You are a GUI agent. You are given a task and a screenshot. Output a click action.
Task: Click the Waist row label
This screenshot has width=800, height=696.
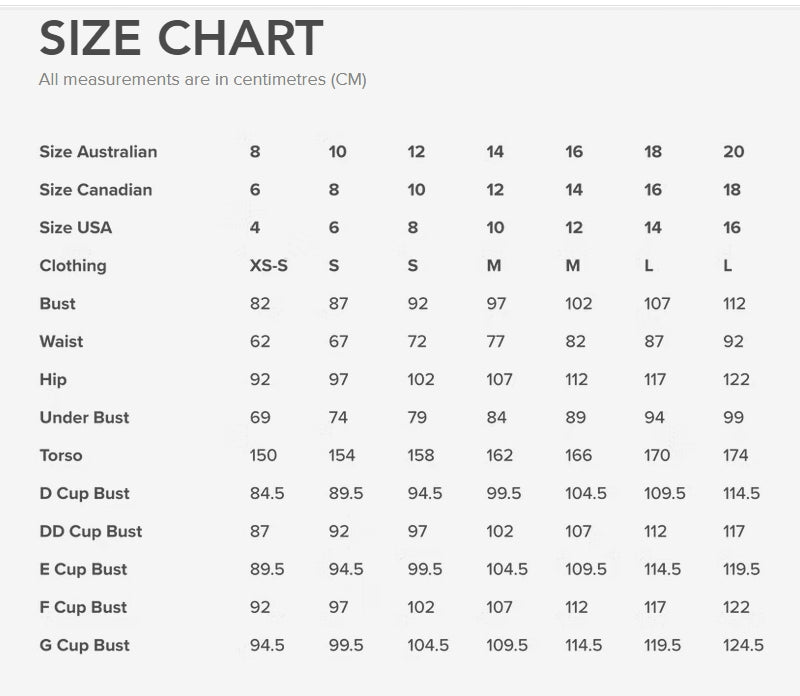tap(61, 342)
